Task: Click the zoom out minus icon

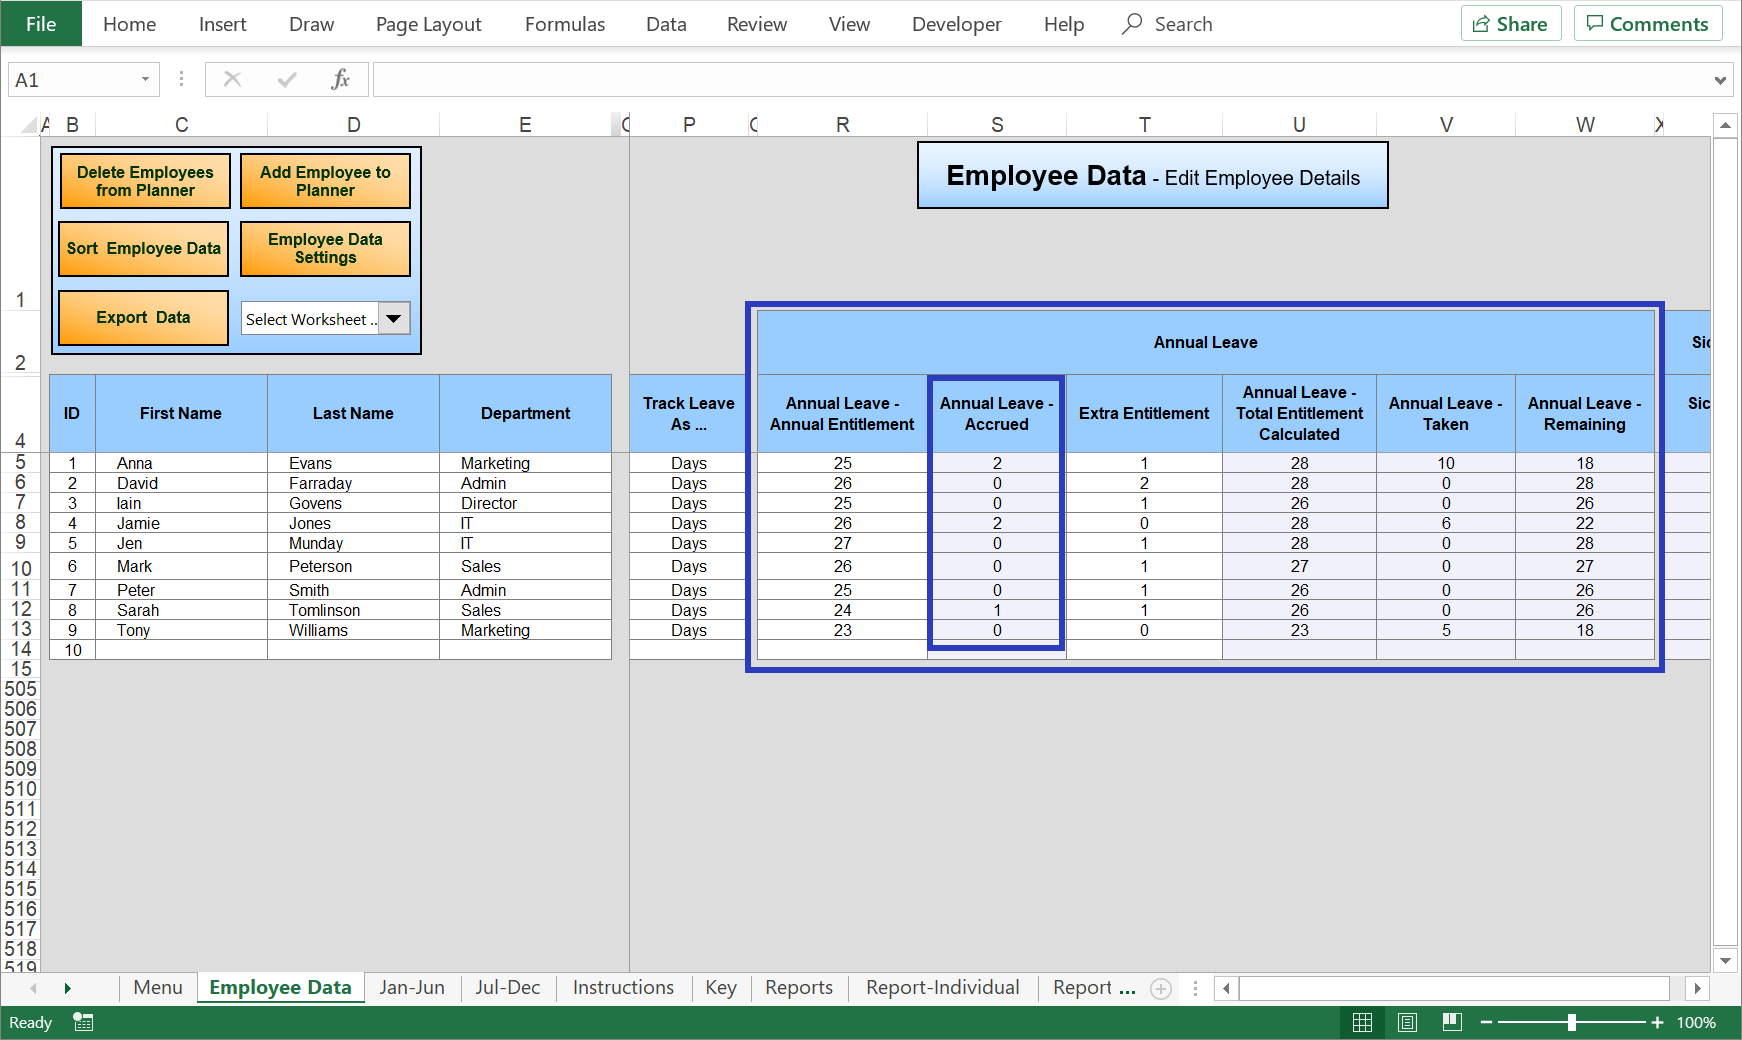Action: pos(1486,1022)
